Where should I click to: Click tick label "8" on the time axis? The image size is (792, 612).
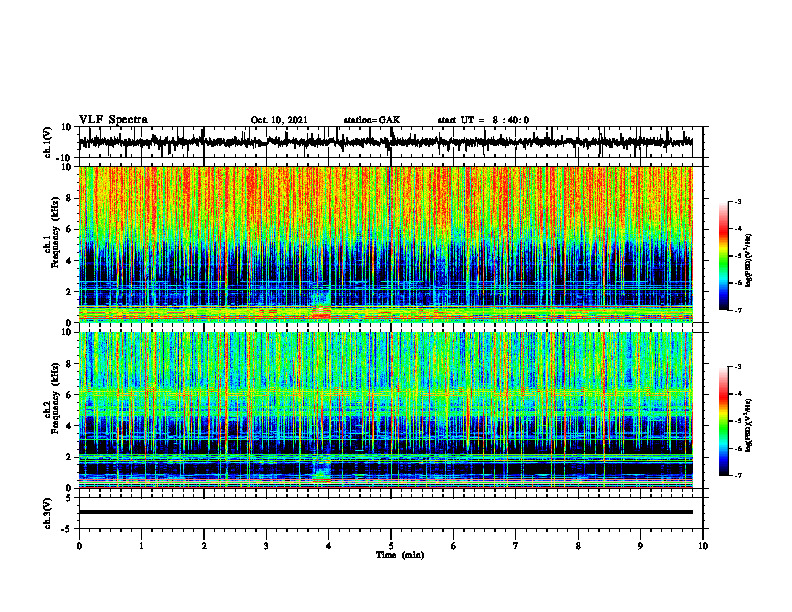tap(578, 546)
